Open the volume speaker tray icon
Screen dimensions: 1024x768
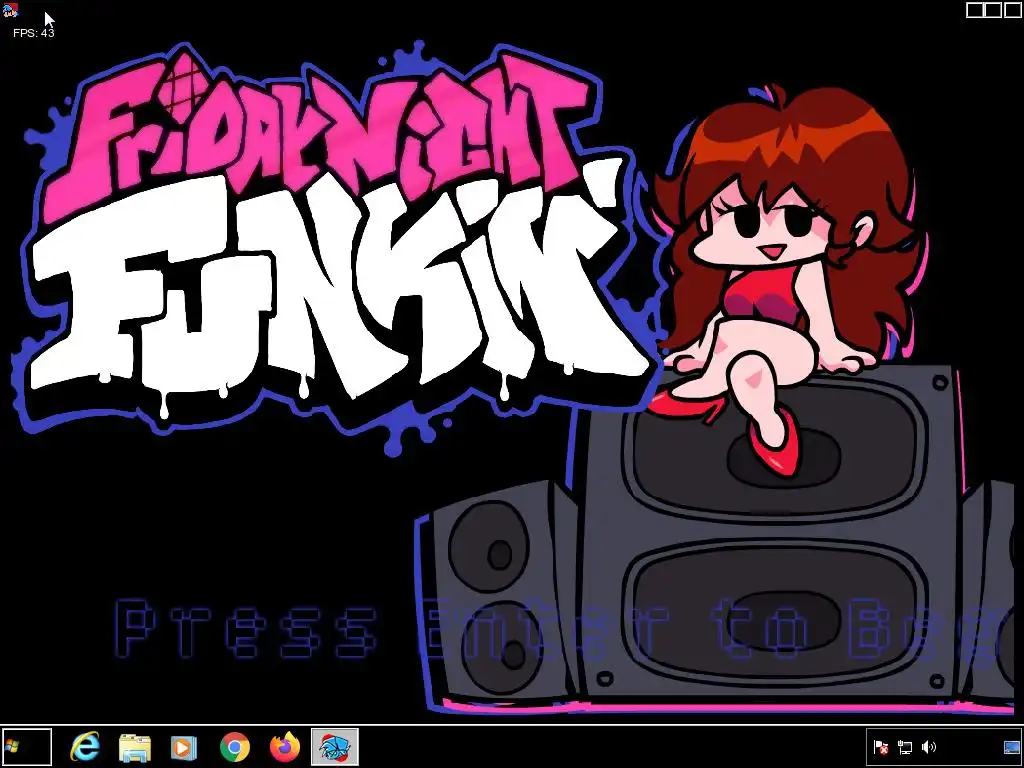928,747
